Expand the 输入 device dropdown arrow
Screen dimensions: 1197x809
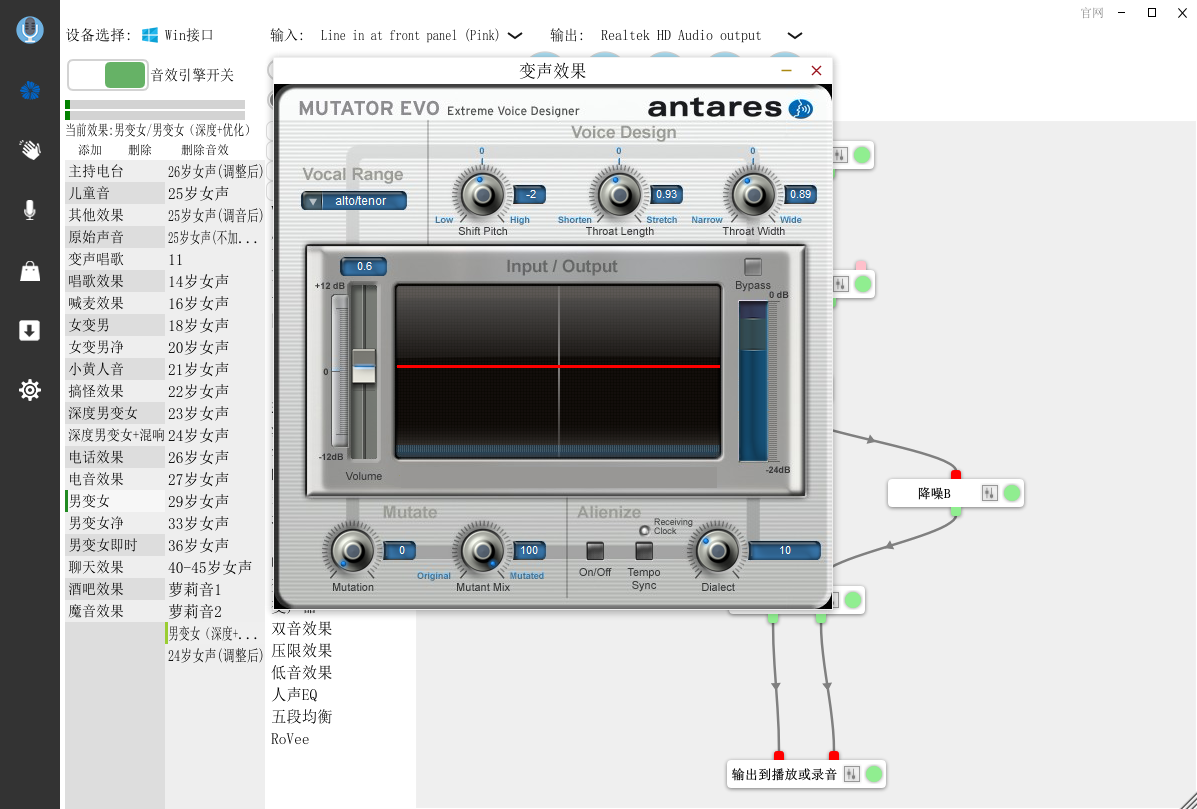click(x=515, y=36)
